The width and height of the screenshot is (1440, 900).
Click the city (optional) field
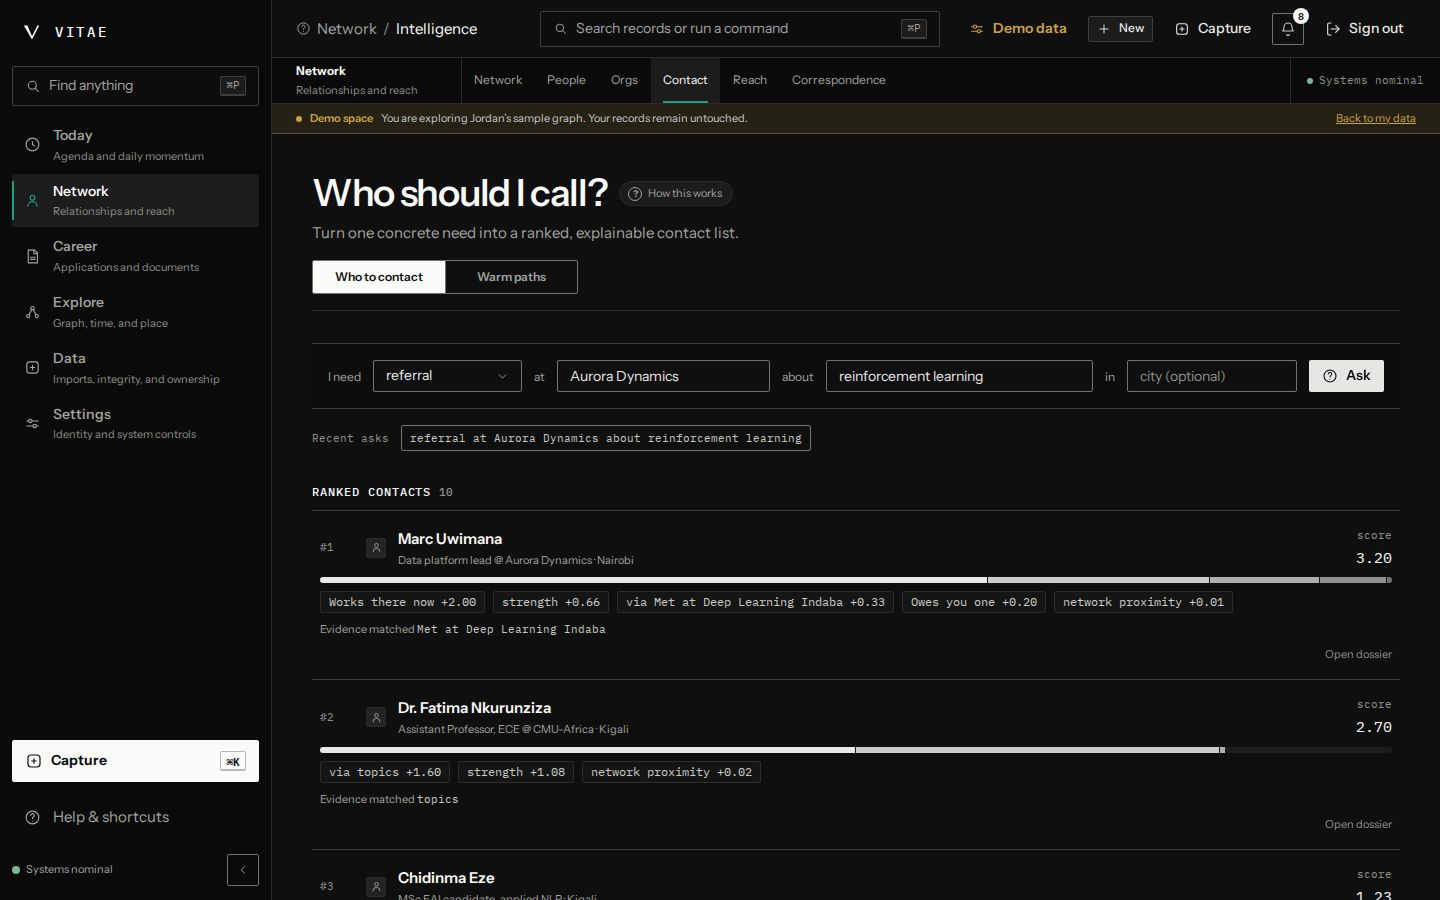1212,376
